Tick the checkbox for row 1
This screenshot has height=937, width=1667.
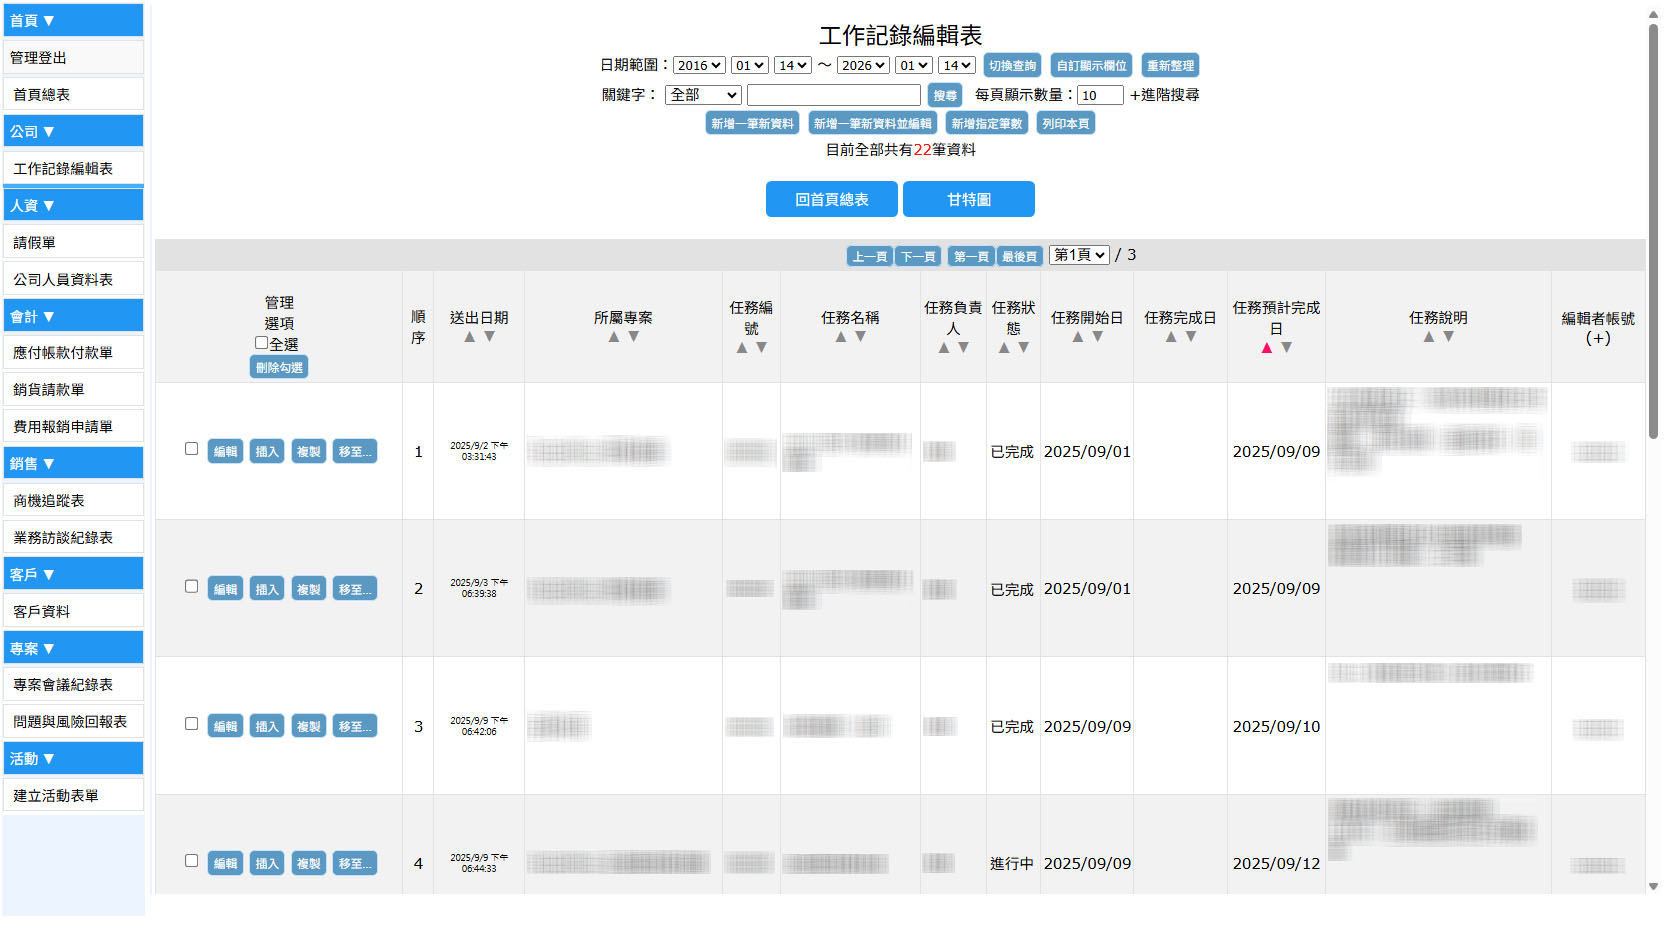pyautogui.click(x=191, y=449)
